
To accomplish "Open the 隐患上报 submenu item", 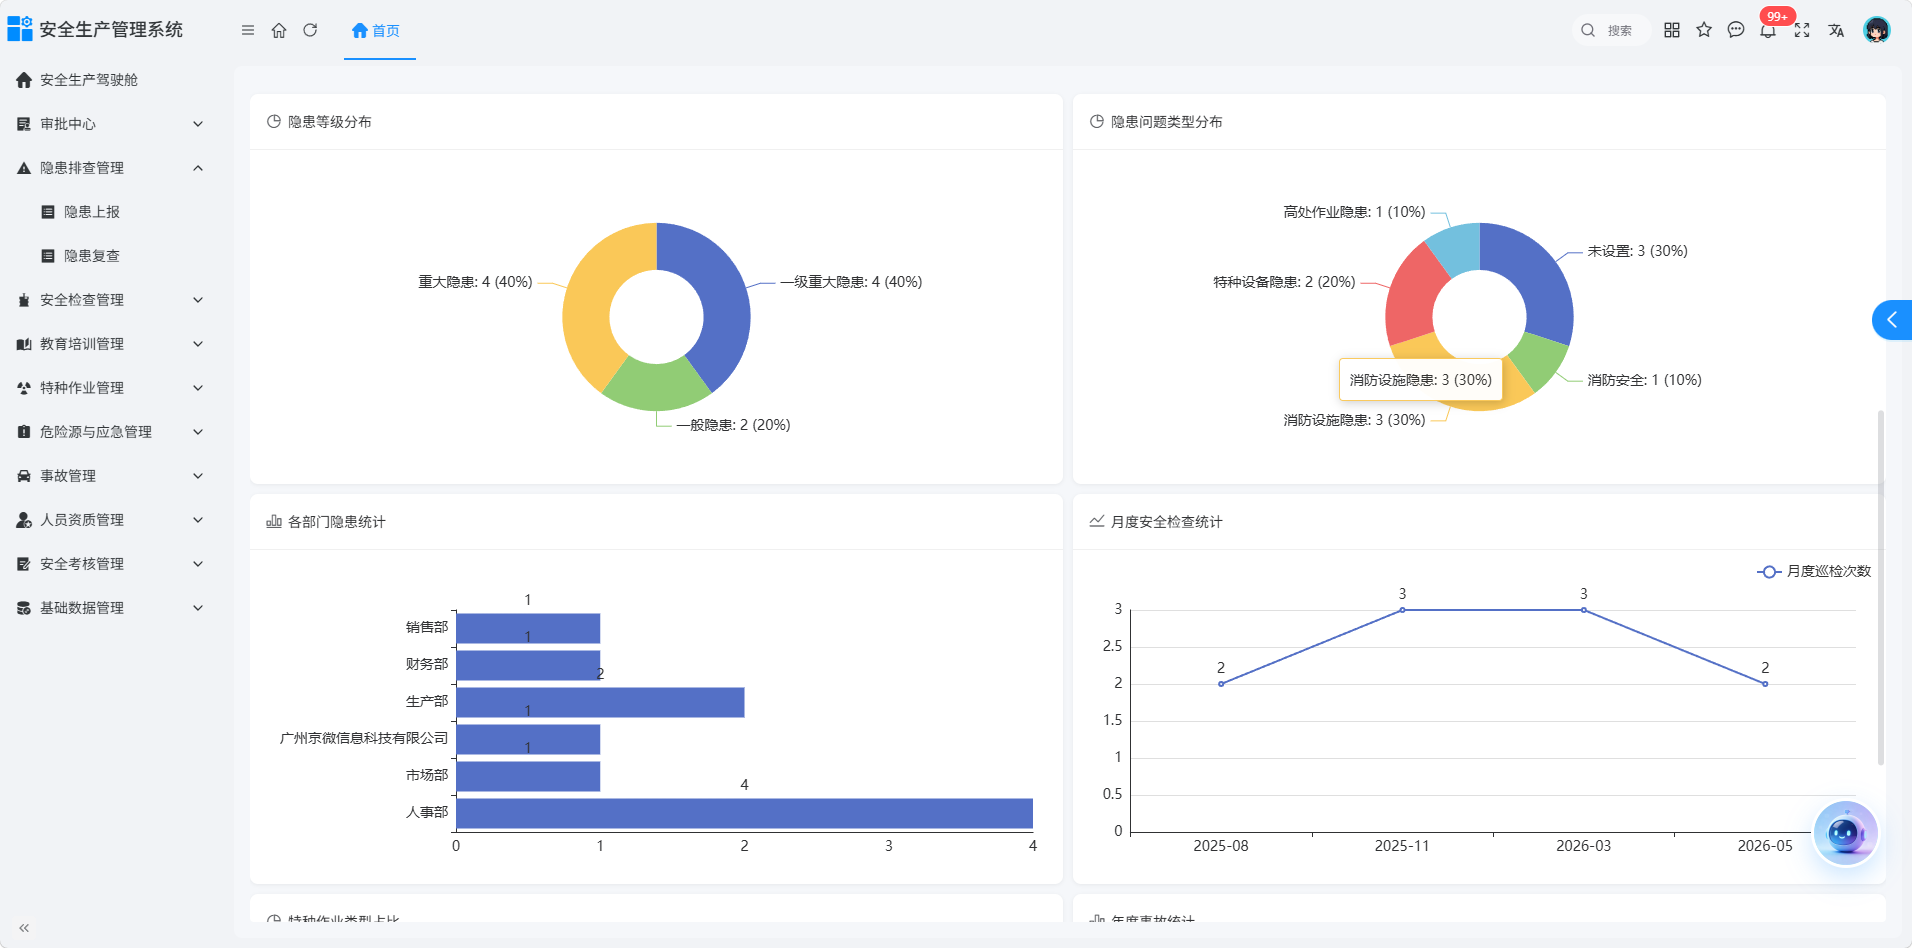I will 110,212.
